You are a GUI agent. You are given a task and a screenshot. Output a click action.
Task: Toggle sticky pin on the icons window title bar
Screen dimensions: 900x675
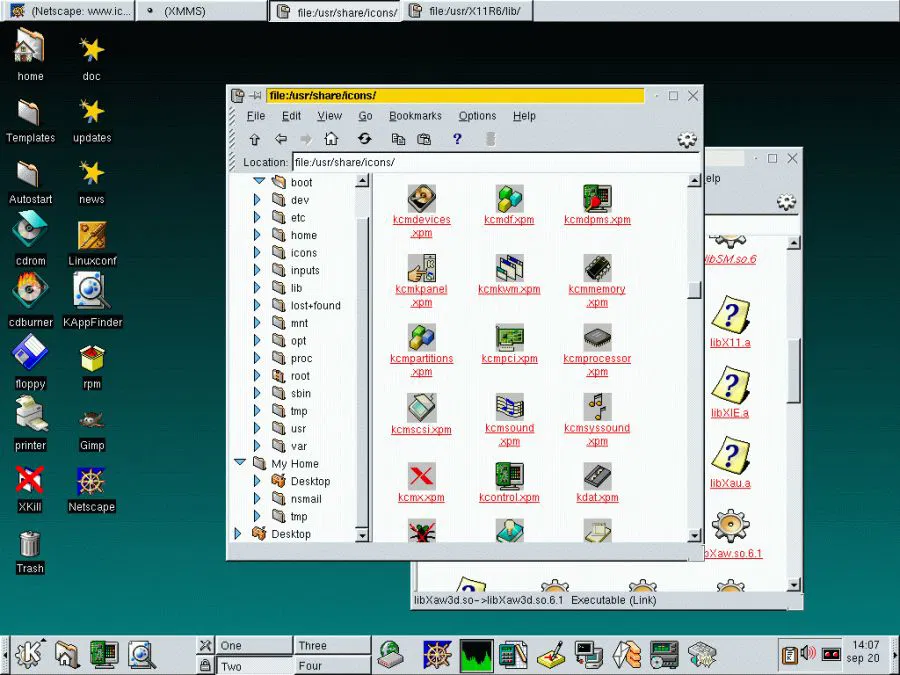[x=255, y=96]
